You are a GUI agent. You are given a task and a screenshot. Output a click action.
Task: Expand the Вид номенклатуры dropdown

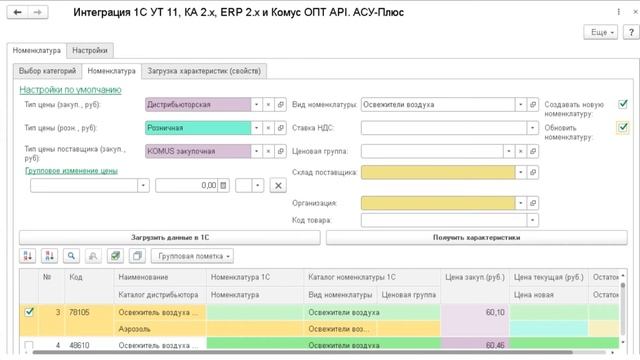point(520,105)
